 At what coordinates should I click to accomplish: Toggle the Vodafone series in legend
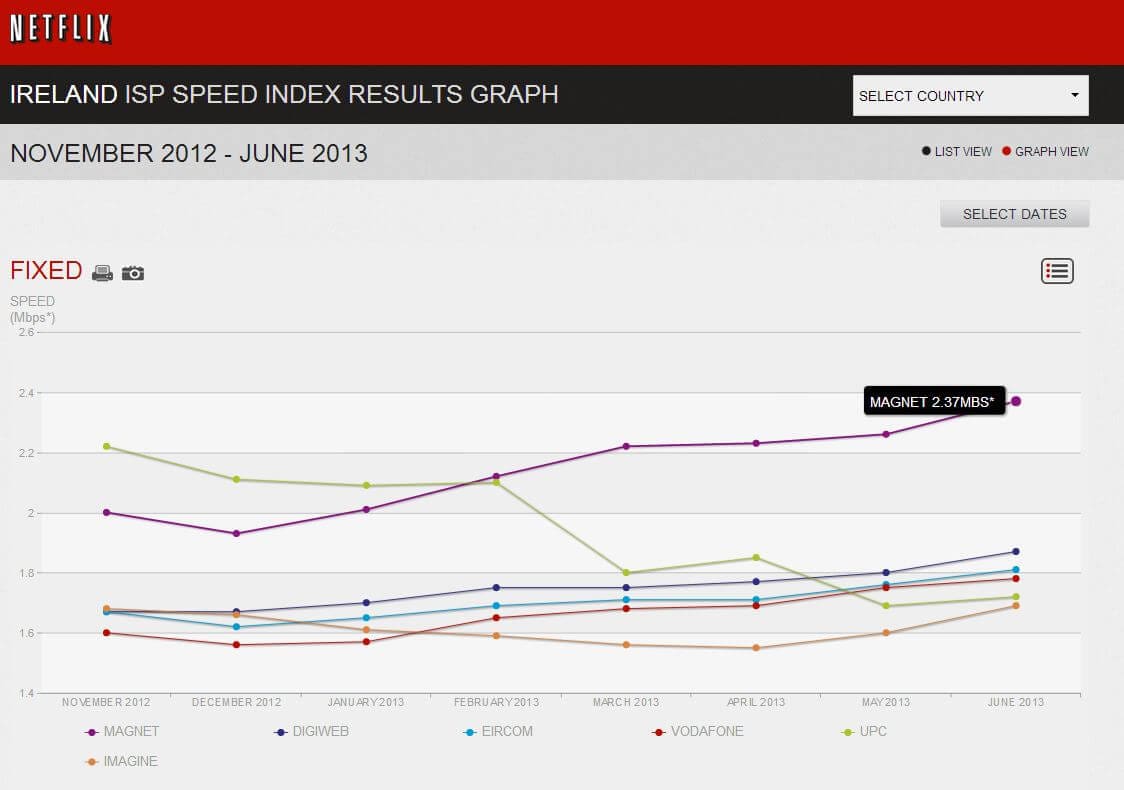[x=698, y=731]
